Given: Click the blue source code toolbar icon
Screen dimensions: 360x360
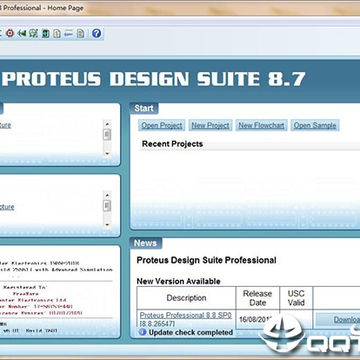Looking at the screenshot, I should point(69,33).
